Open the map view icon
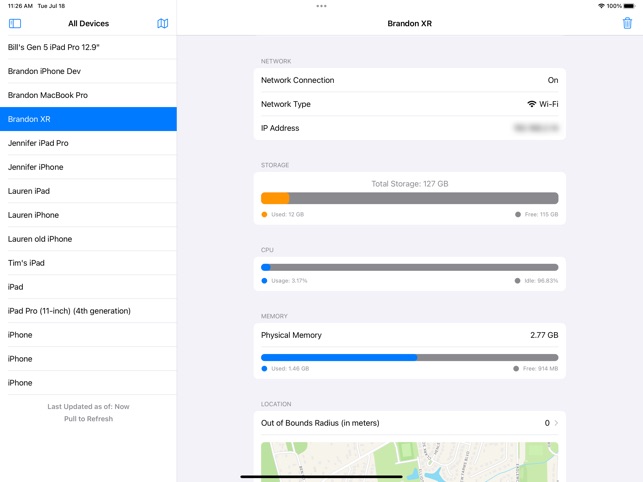Image resolution: width=643 pixels, height=482 pixels. tap(162, 23)
